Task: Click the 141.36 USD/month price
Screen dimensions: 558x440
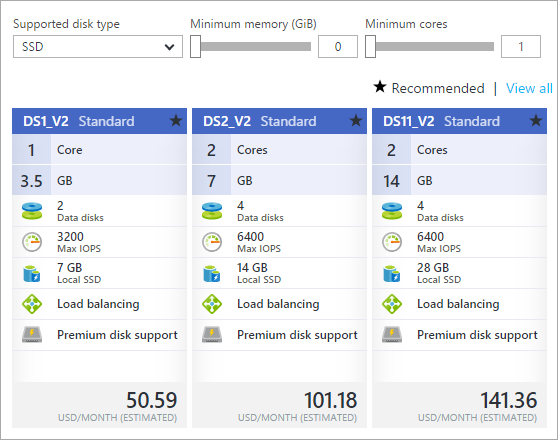Action: (509, 400)
